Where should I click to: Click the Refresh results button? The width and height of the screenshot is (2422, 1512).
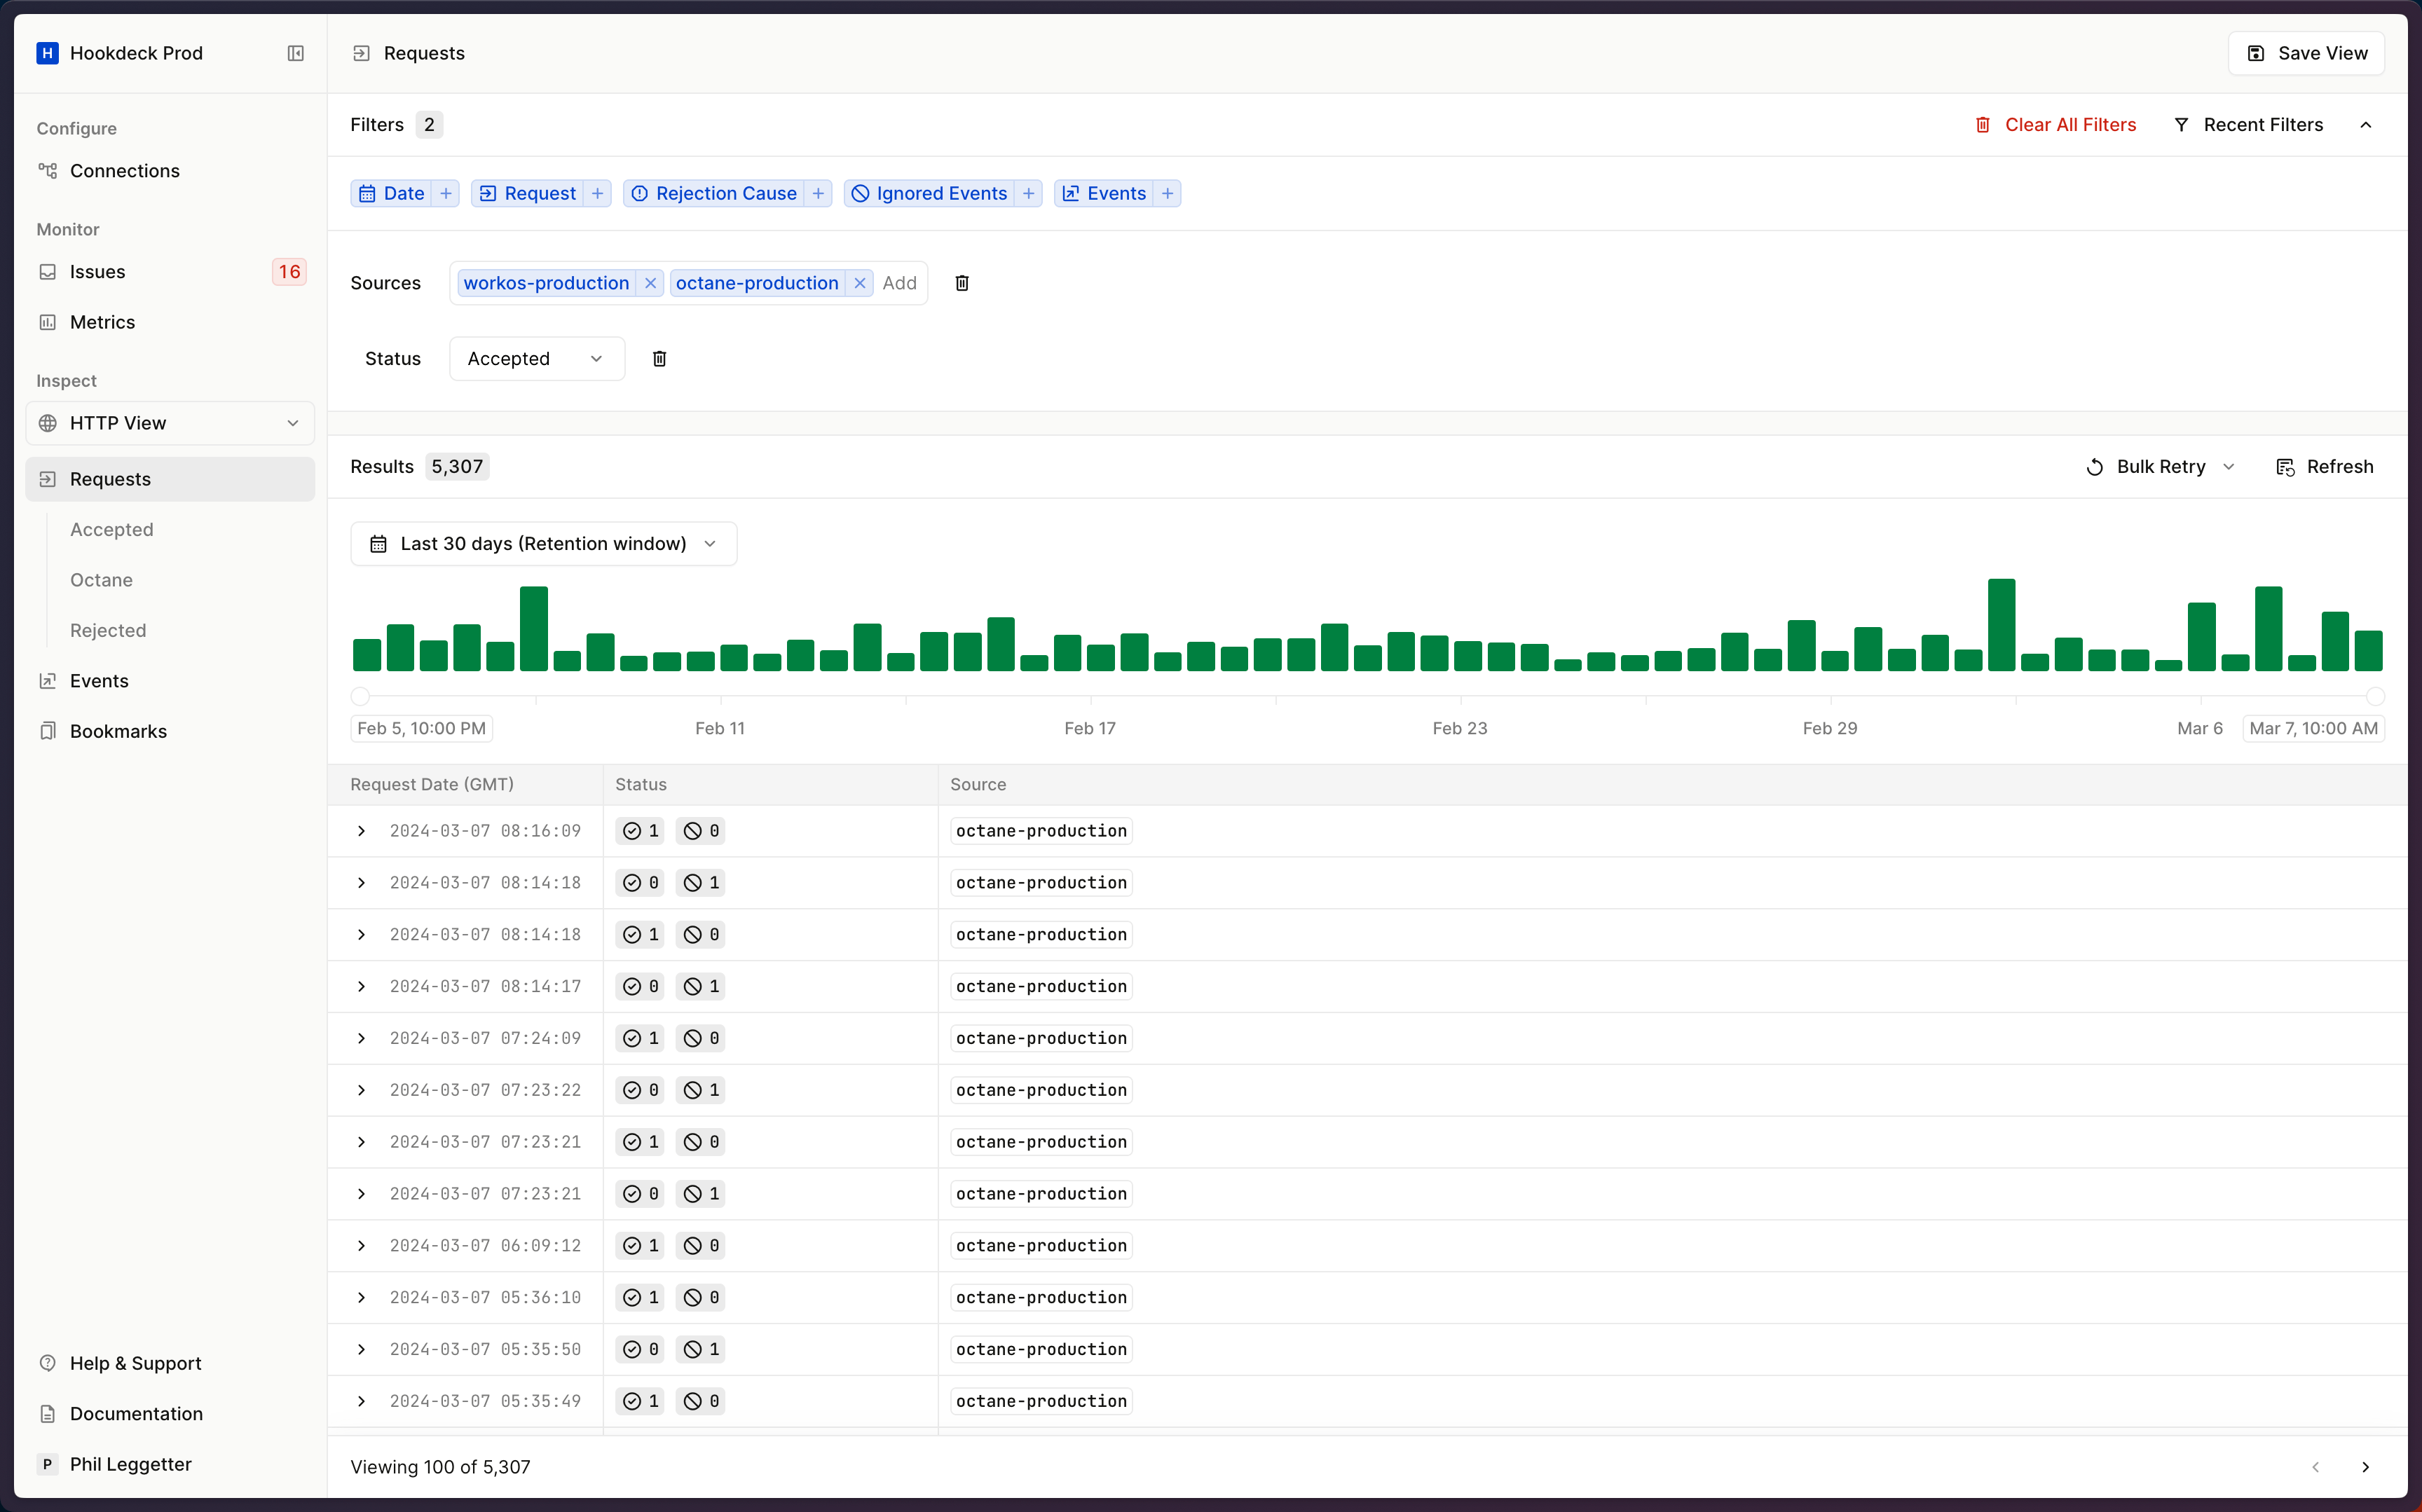point(2324,467)
